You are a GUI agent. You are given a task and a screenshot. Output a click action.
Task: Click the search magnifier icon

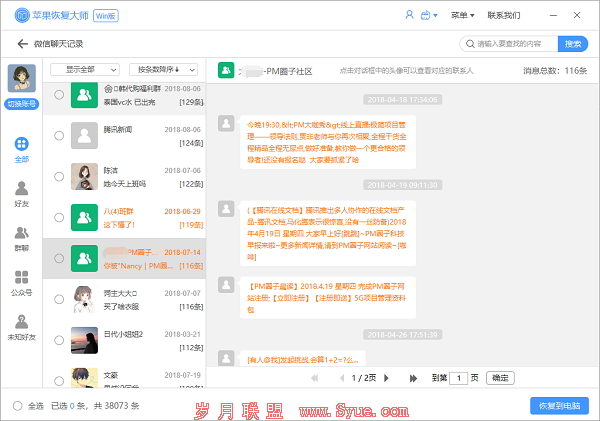click(x=470, y=44)
